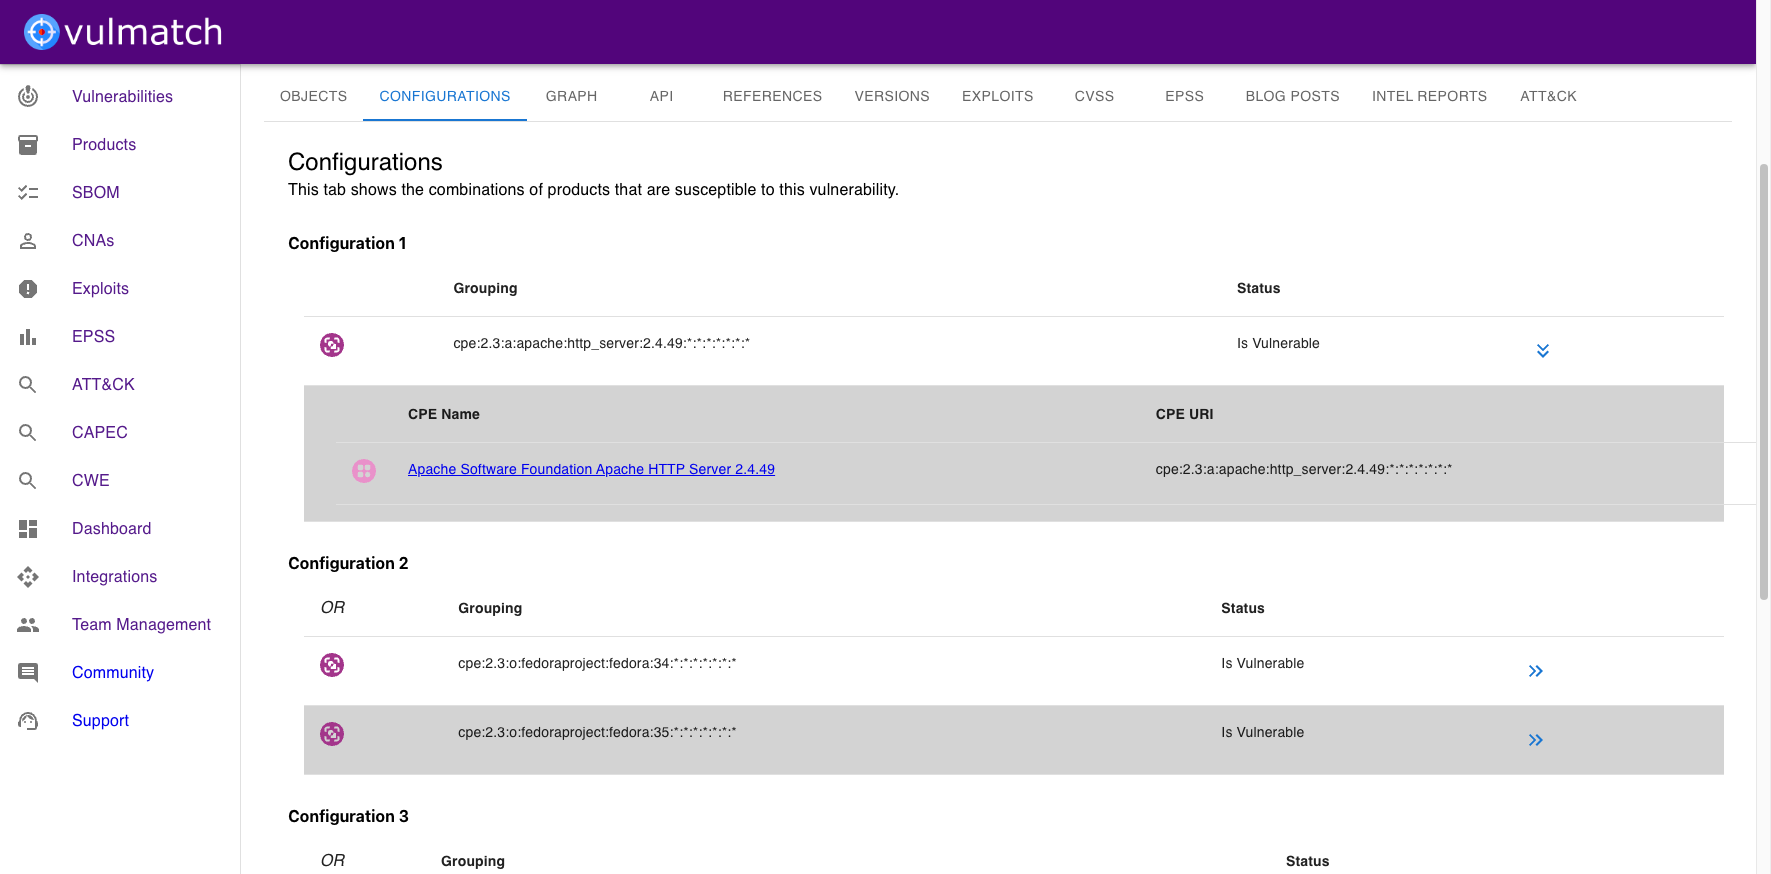Screen dimensions: 1771x874
Task: Switch to the GRAPH tab
Action: point(571,96)
